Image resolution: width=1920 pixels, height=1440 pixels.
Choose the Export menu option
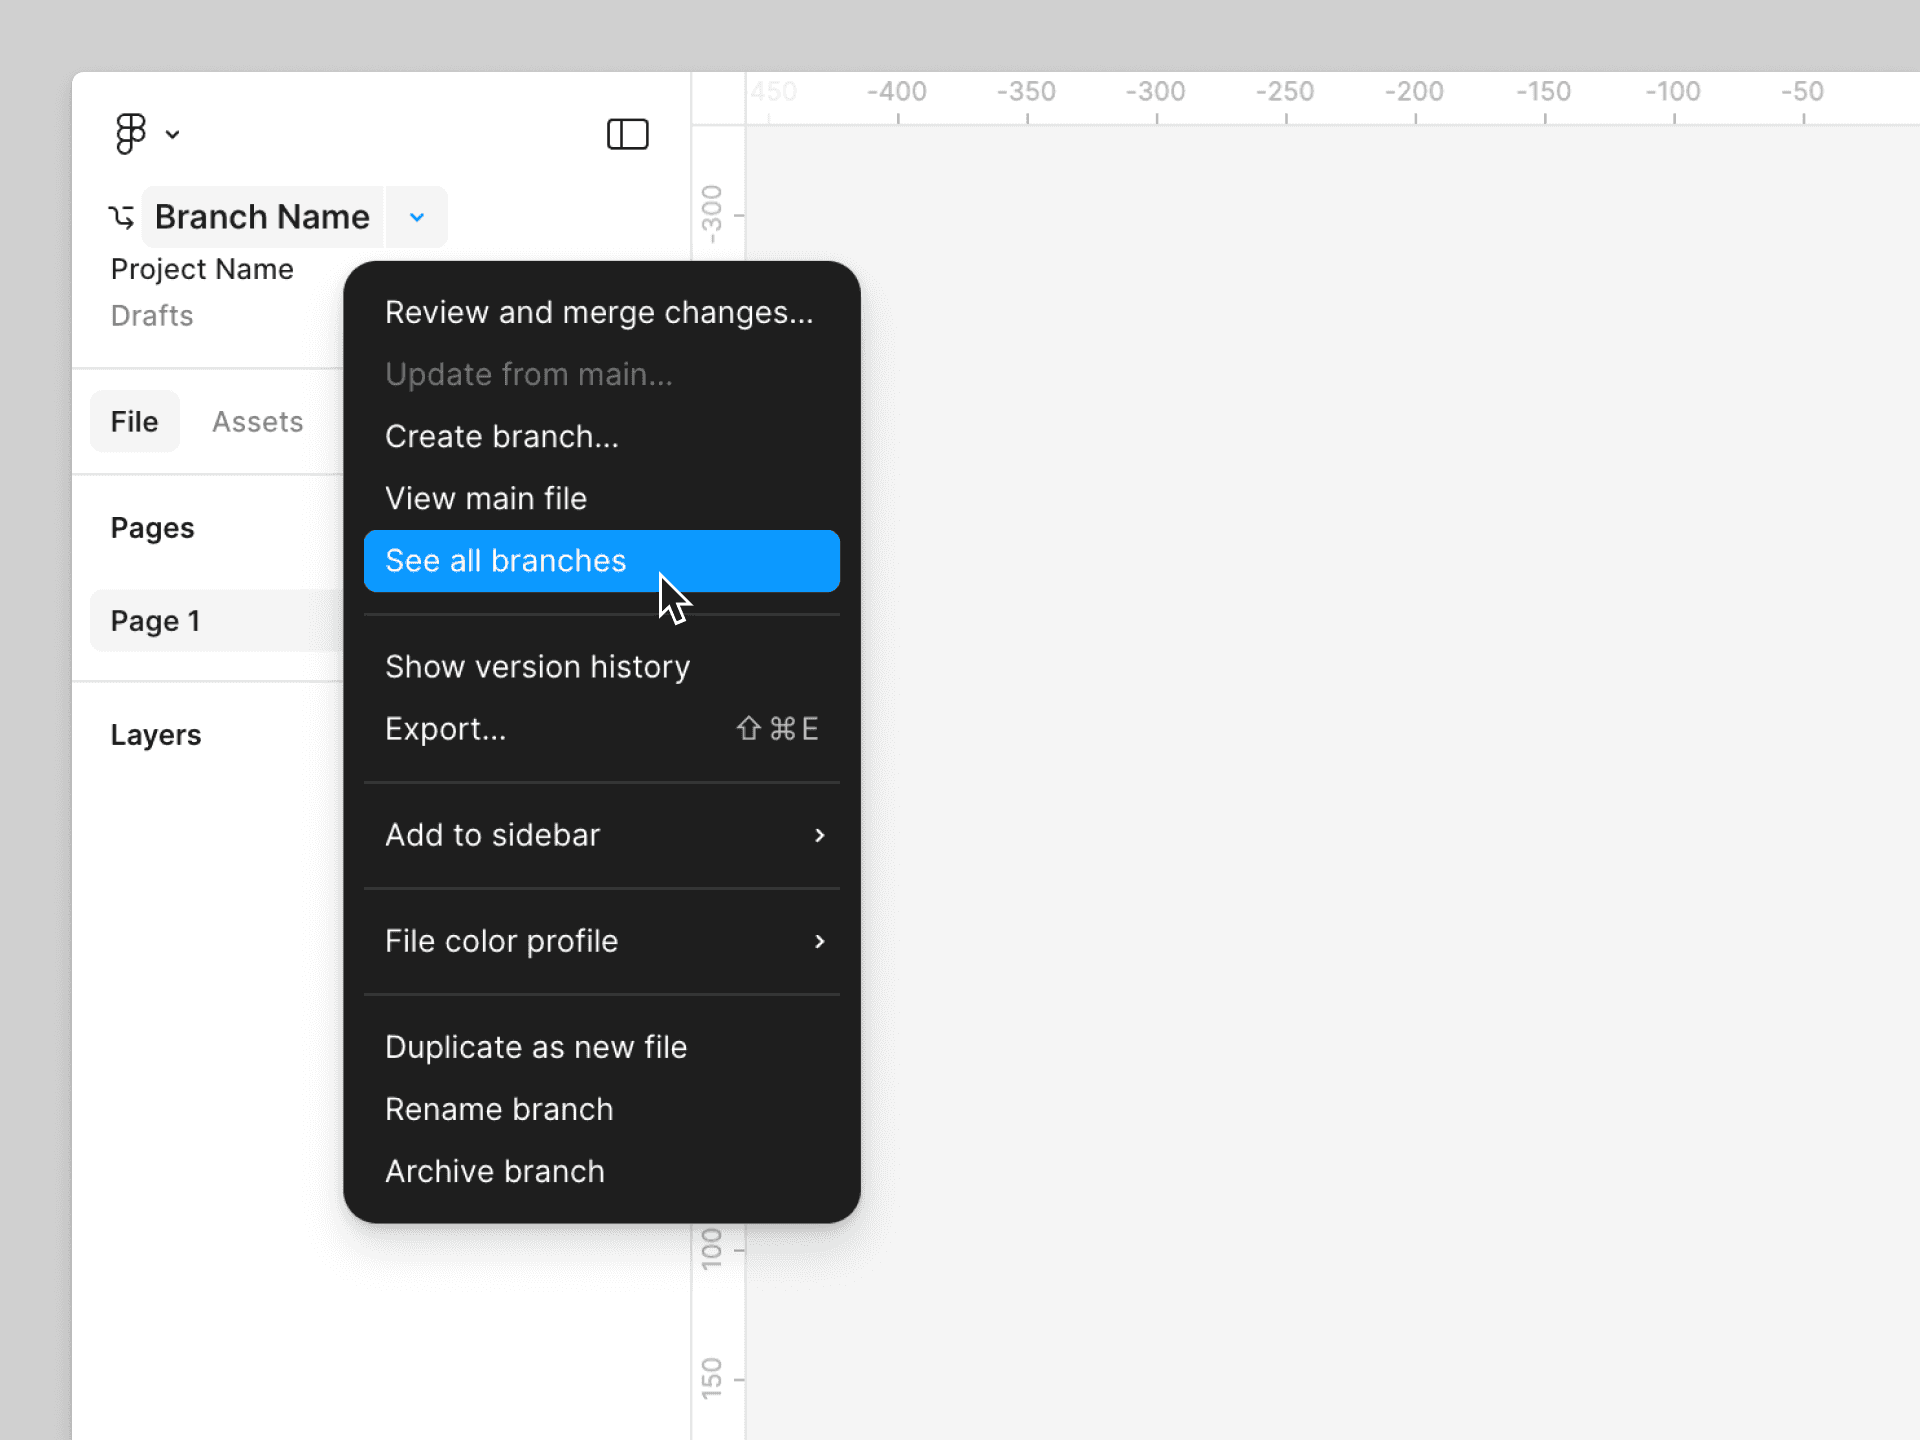[446, 729]
